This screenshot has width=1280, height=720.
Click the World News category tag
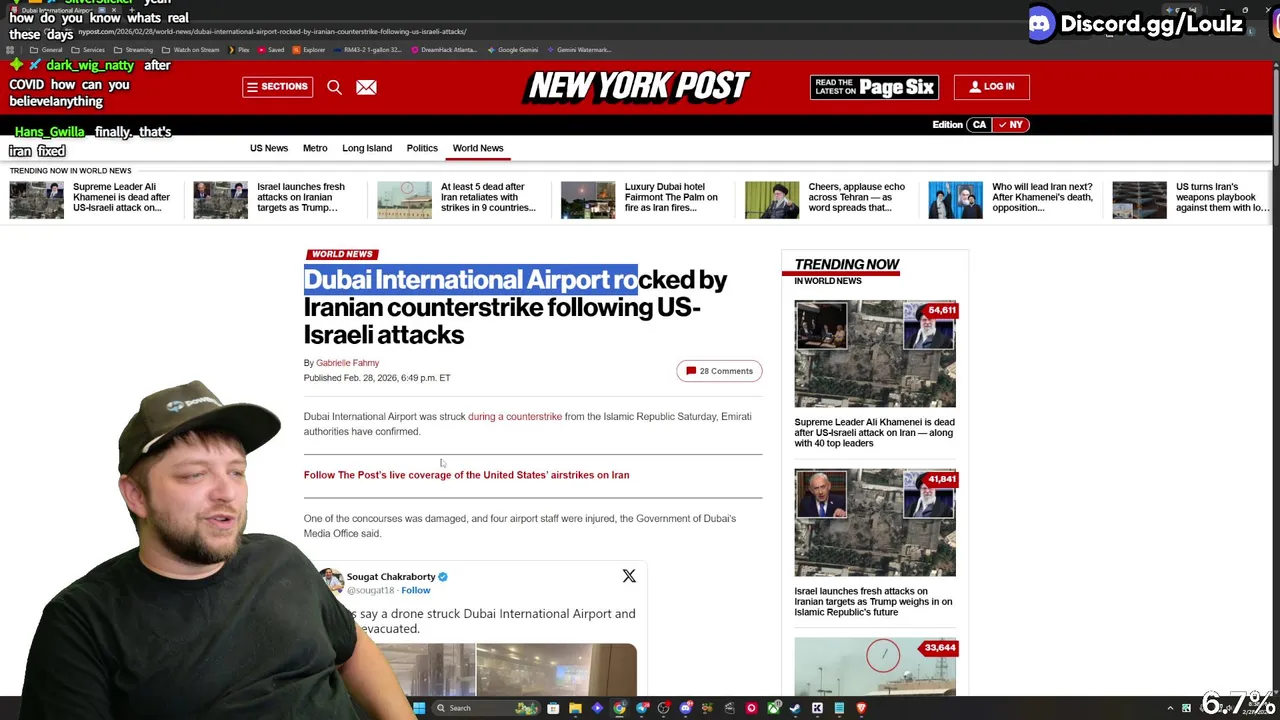[341, 254]
